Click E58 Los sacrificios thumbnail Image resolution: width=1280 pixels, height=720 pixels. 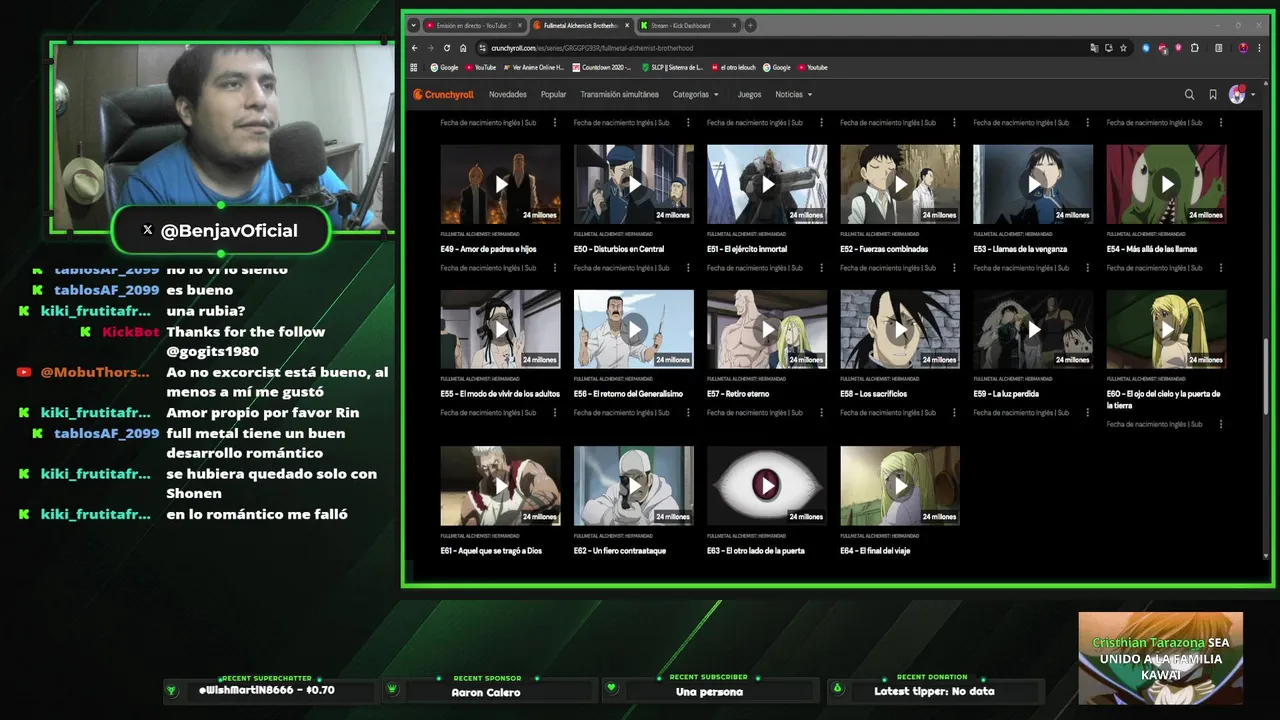pyautogui.click(x=900, y=329)
